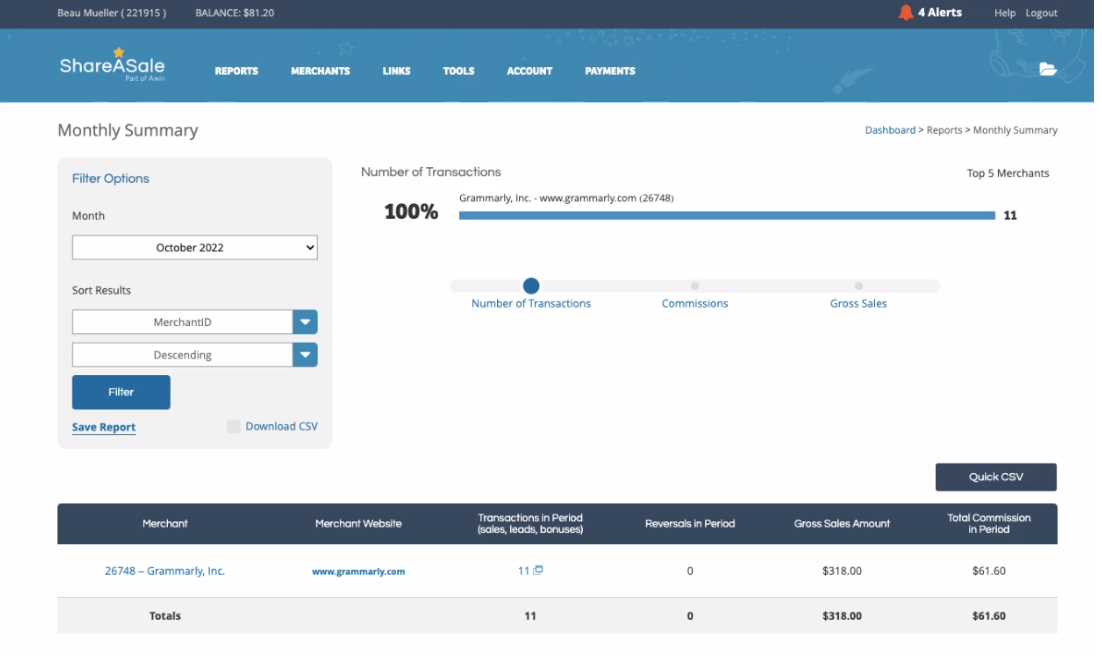This screenshot has height=656, width=1102.
Task: Click the Transactions in Period column header
Action: coord(530,524)
